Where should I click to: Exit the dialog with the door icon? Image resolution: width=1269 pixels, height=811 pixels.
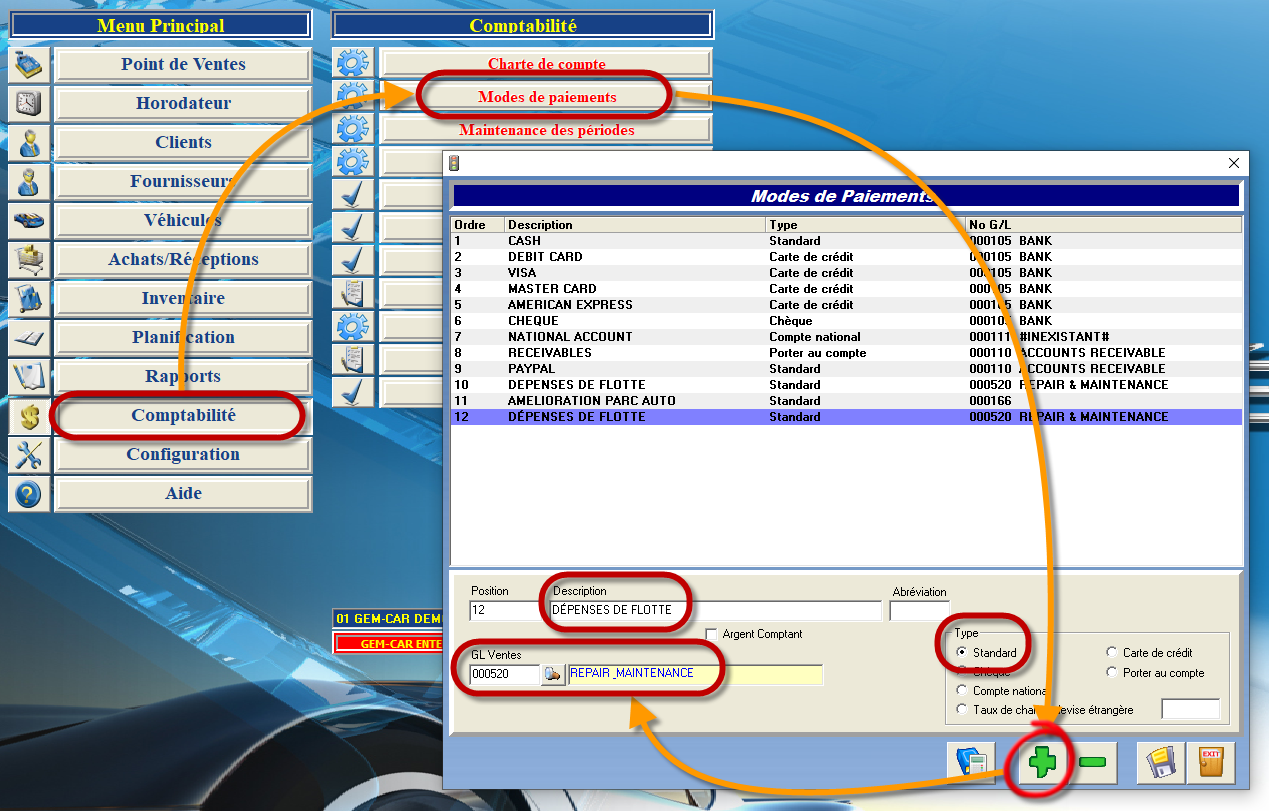click(1211, 762)
